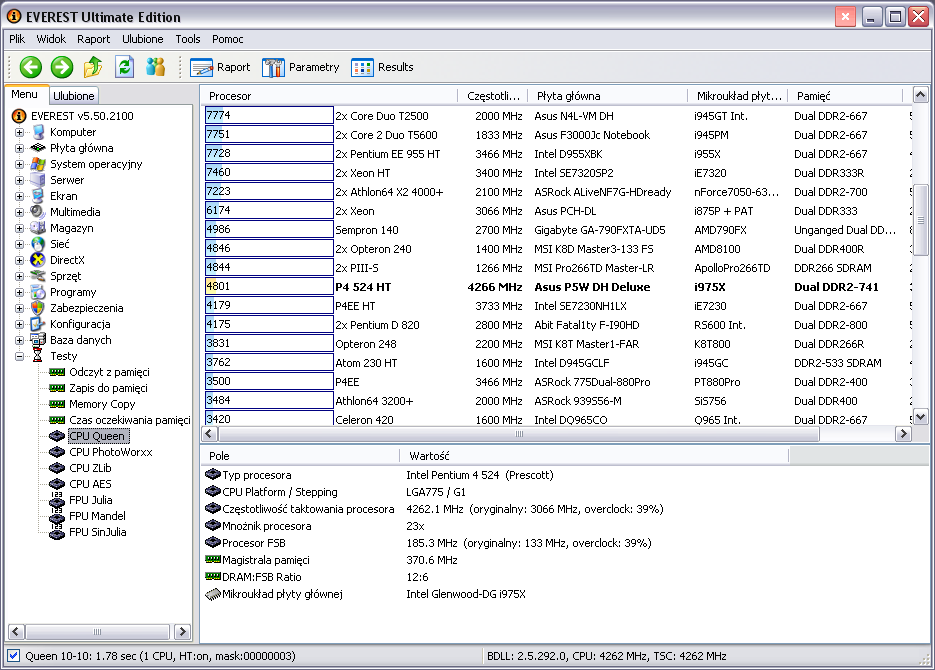Open the Raport toolbar button

pos(220,67)
